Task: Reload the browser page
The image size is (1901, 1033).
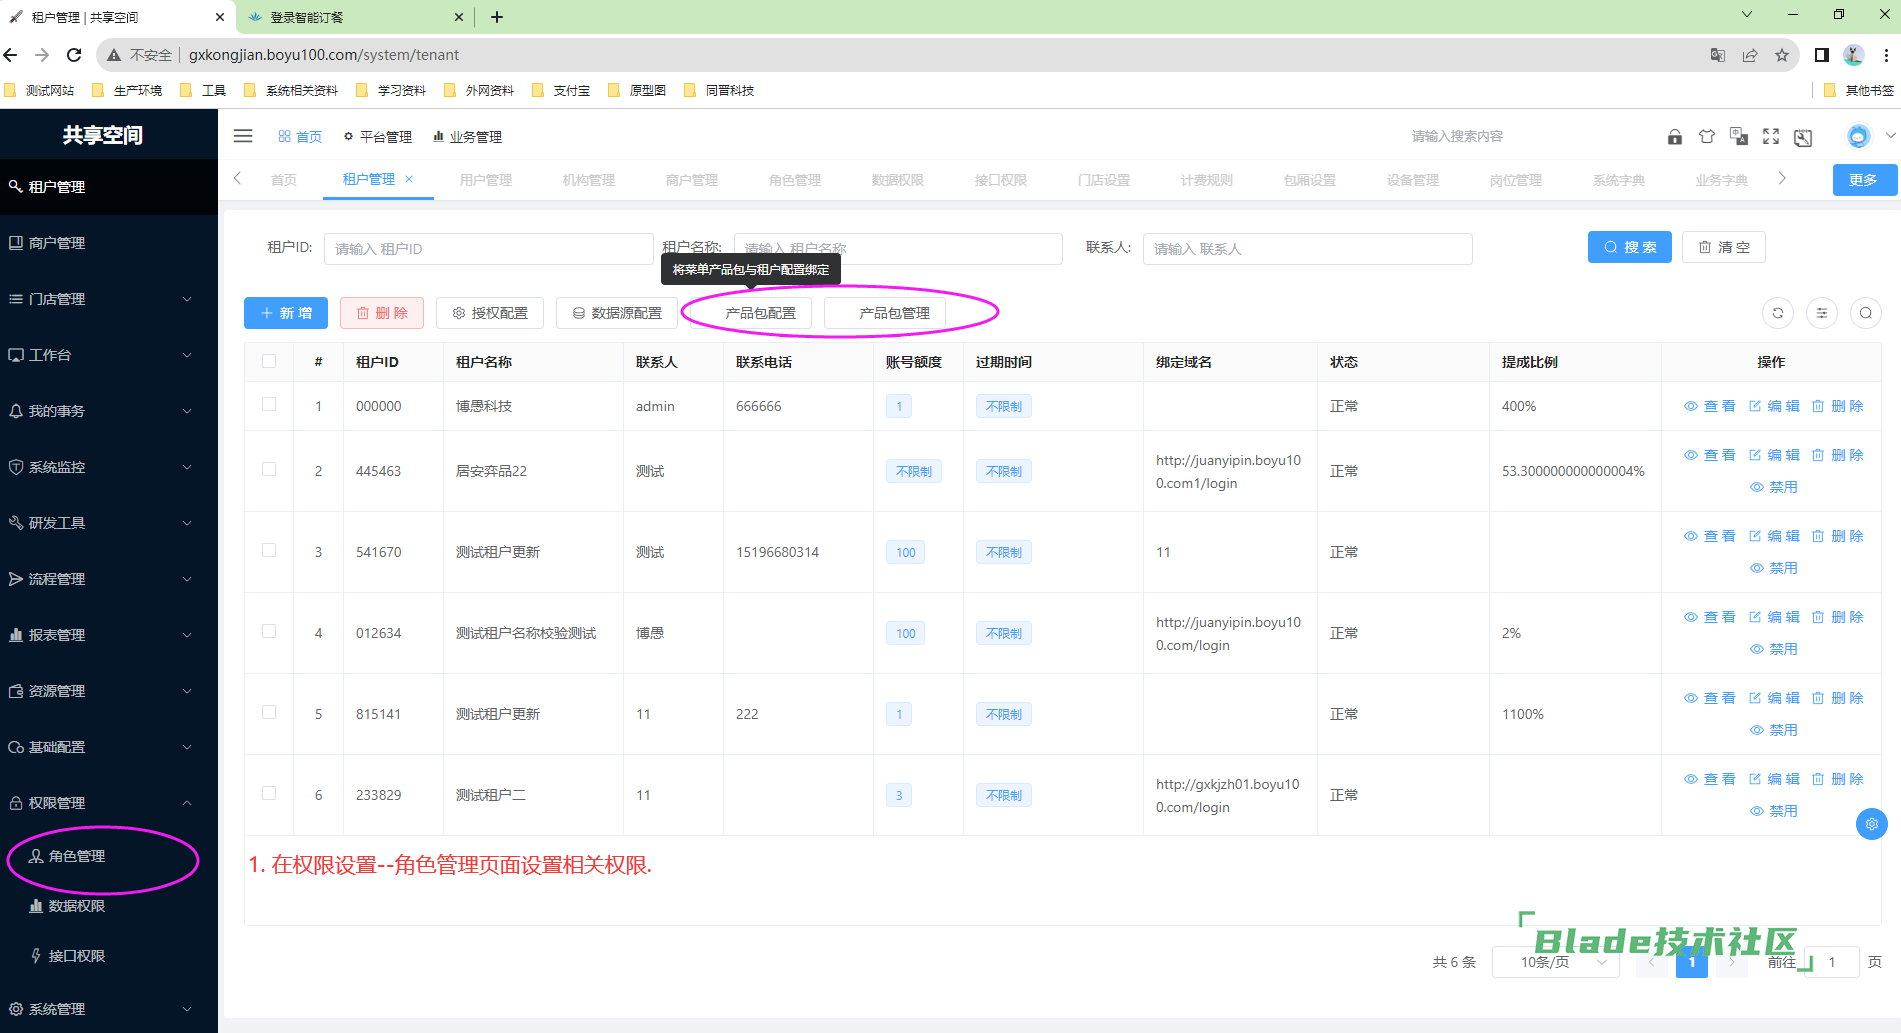Action: (x=74, y=55)
